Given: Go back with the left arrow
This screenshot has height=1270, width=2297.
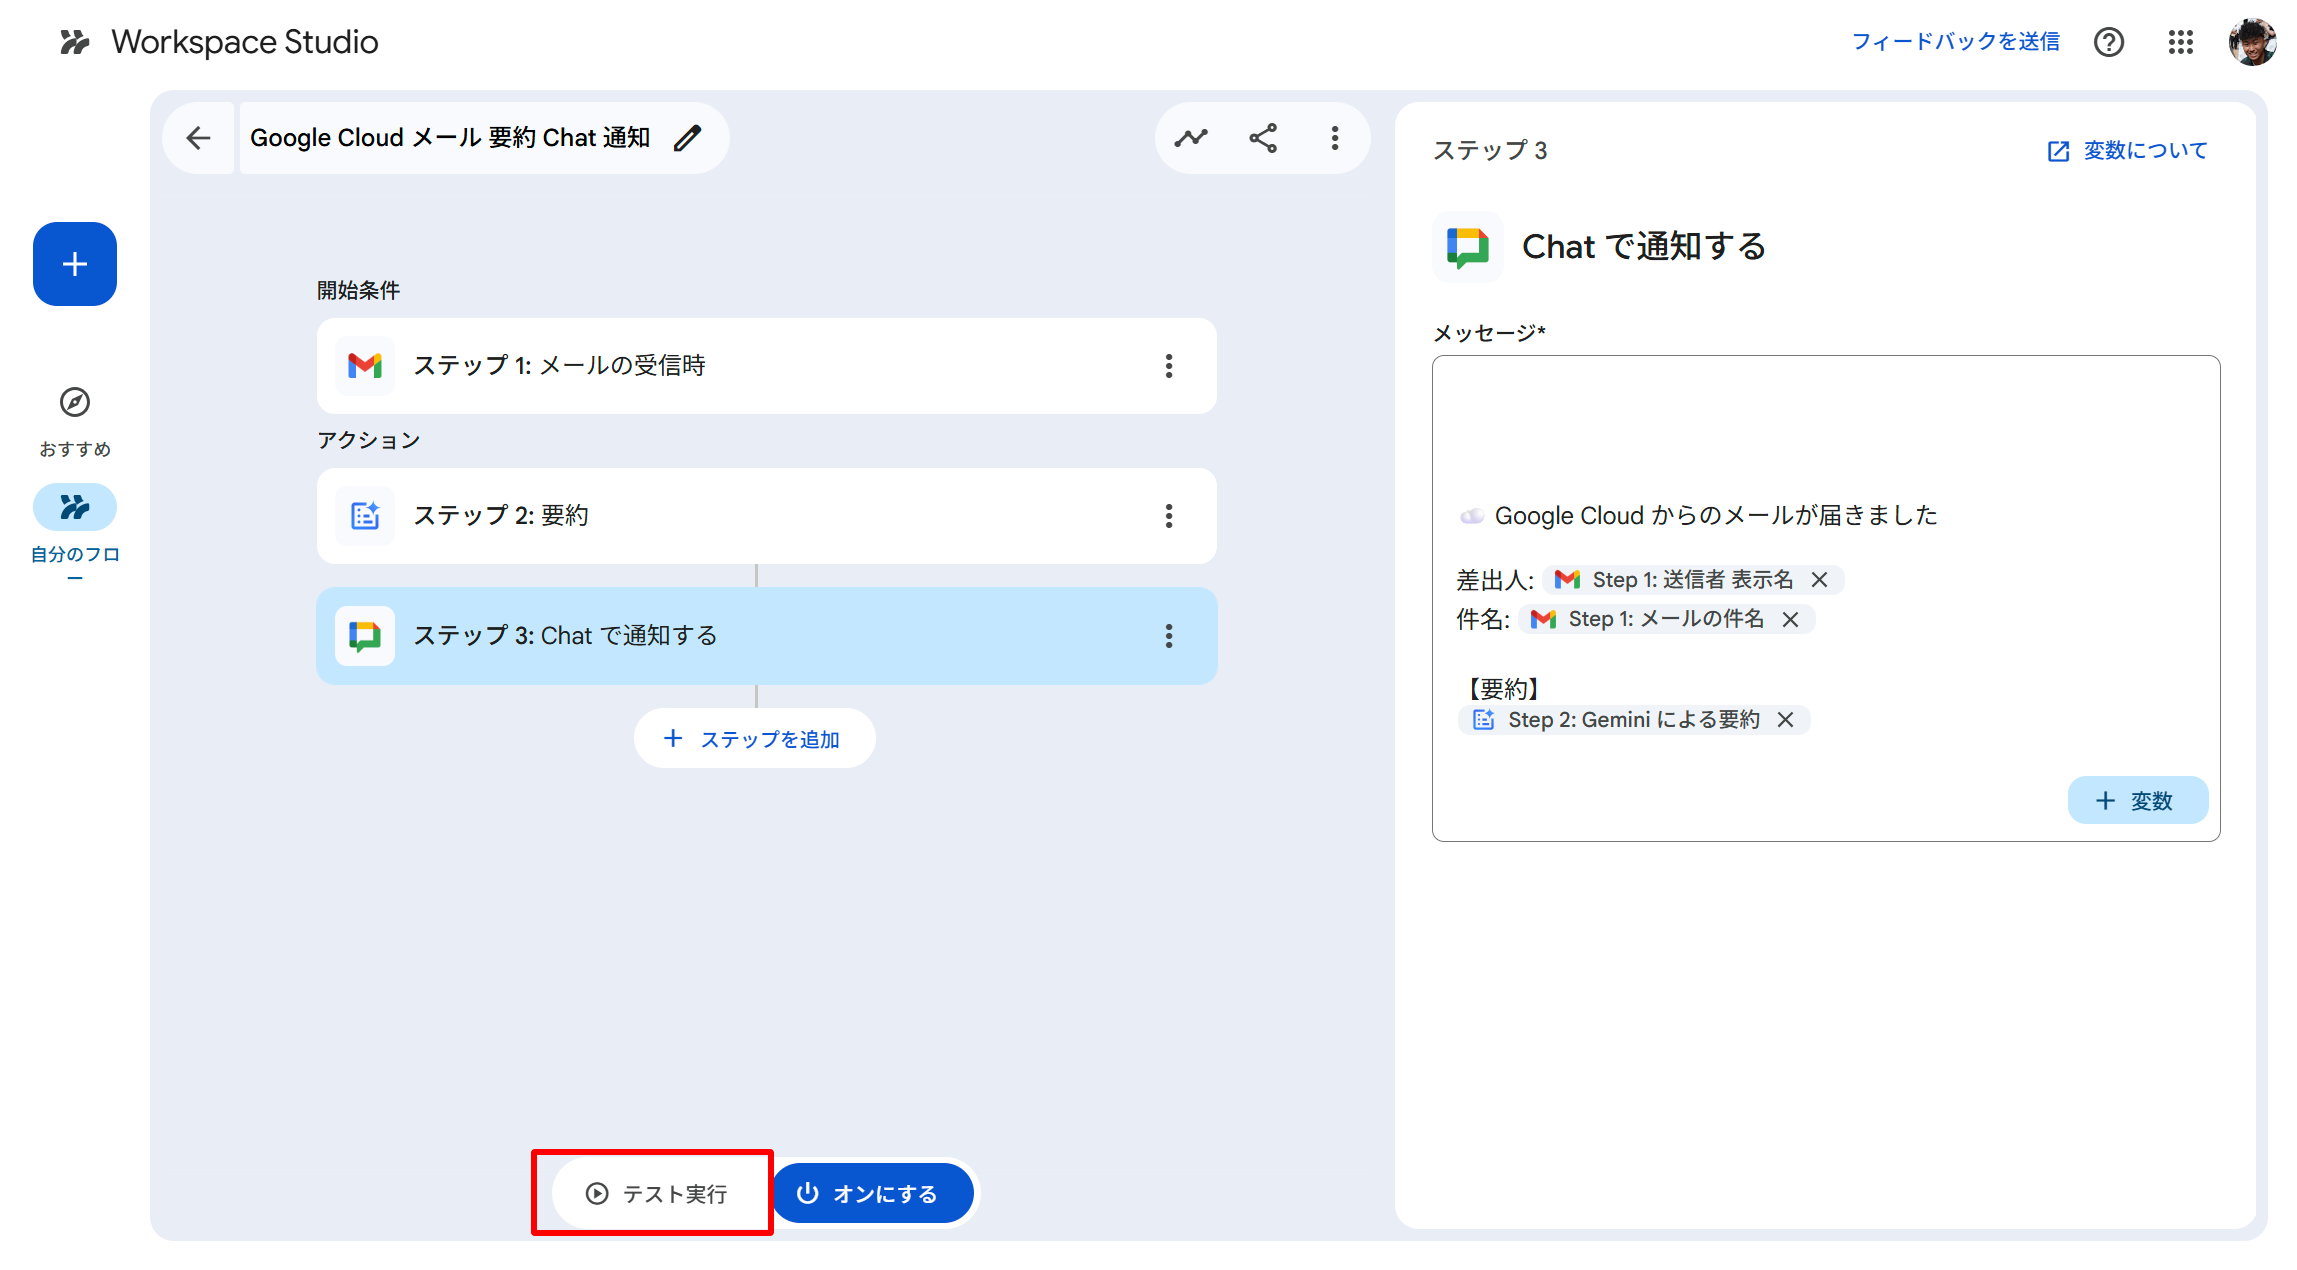Looking at the screenshot, I should 198,138.
